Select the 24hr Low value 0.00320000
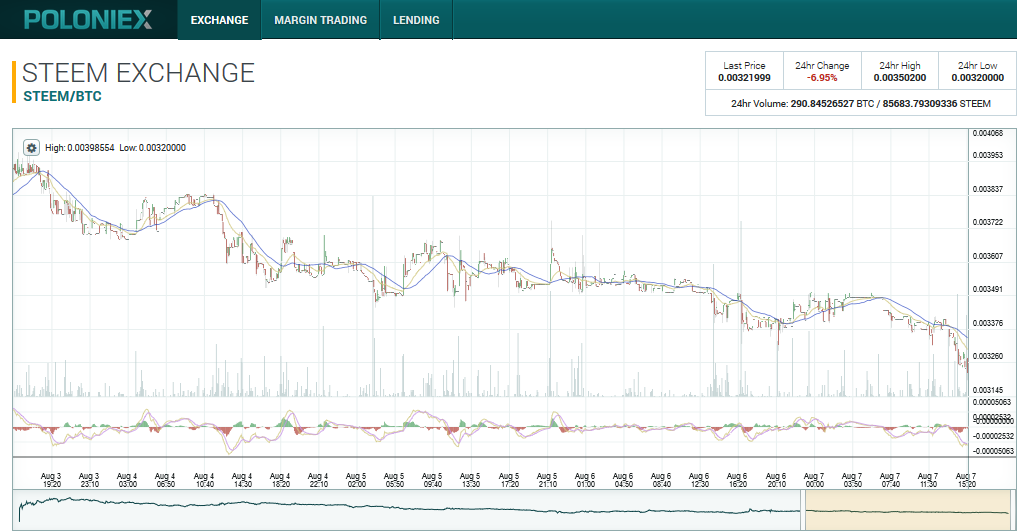 click(x=977, y=78)
